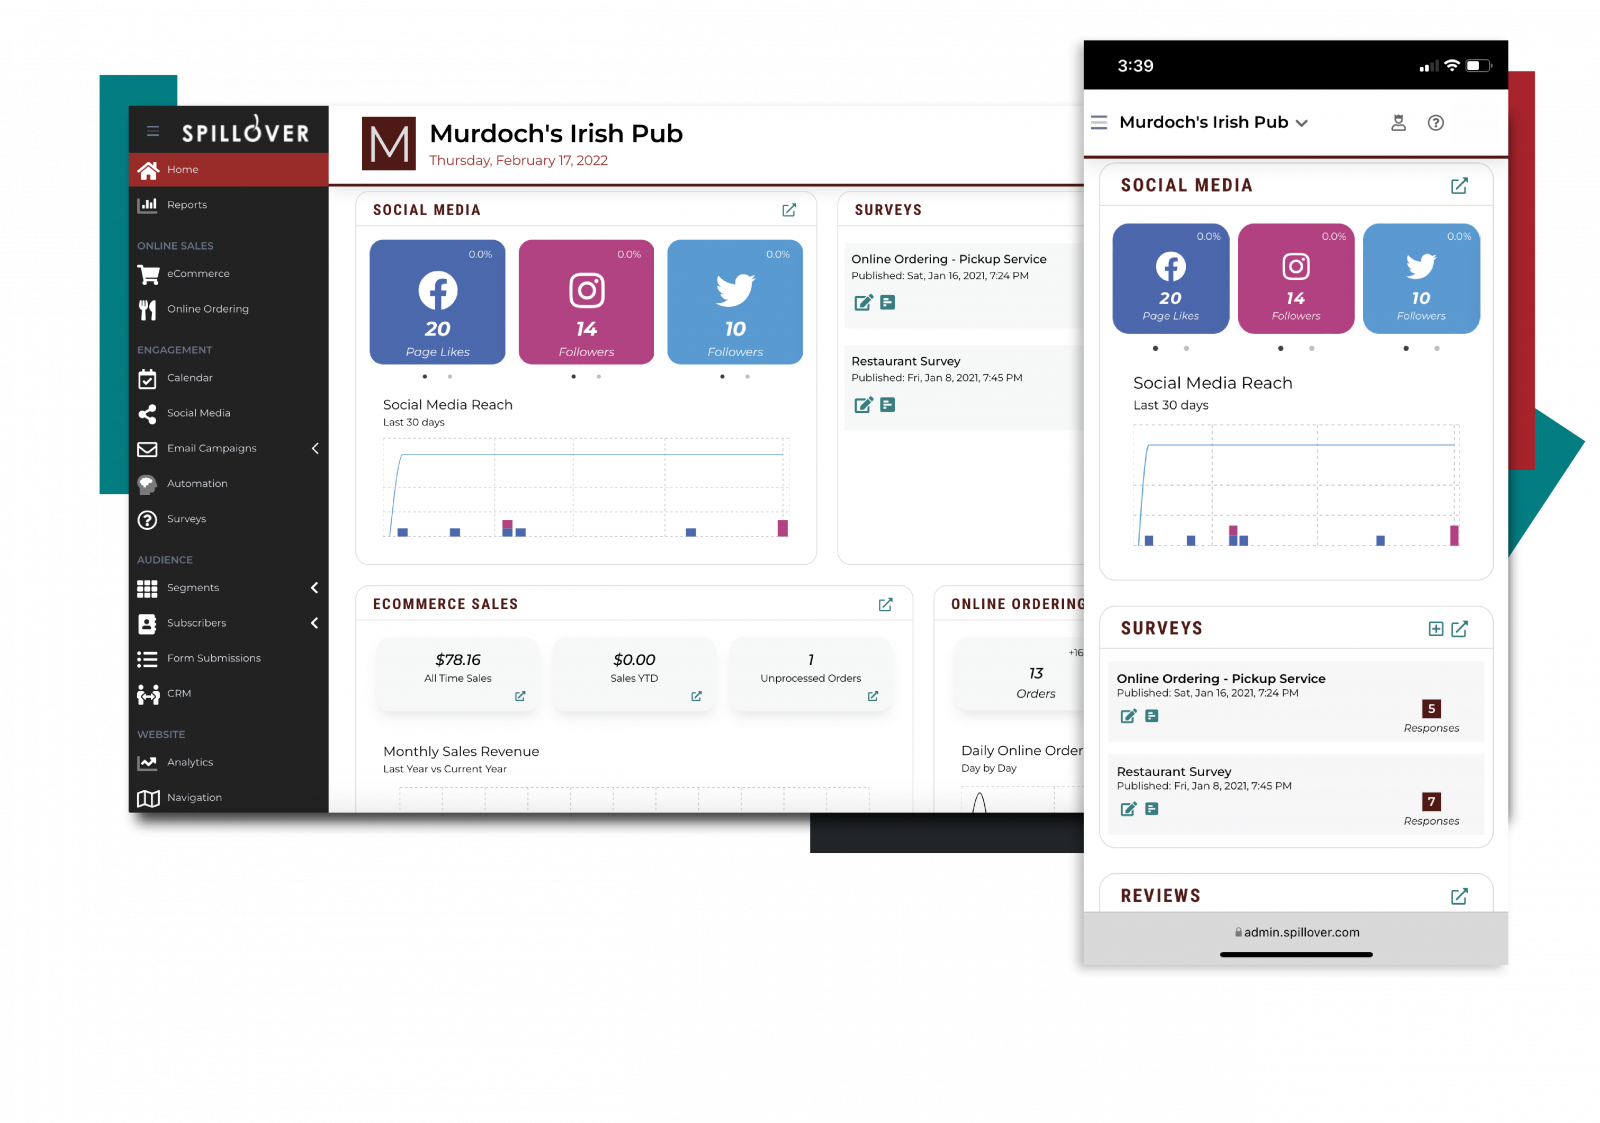The image size is (1600, 1123).
Task: Select Home in the desktop sidebar
Action: point(229,170)
